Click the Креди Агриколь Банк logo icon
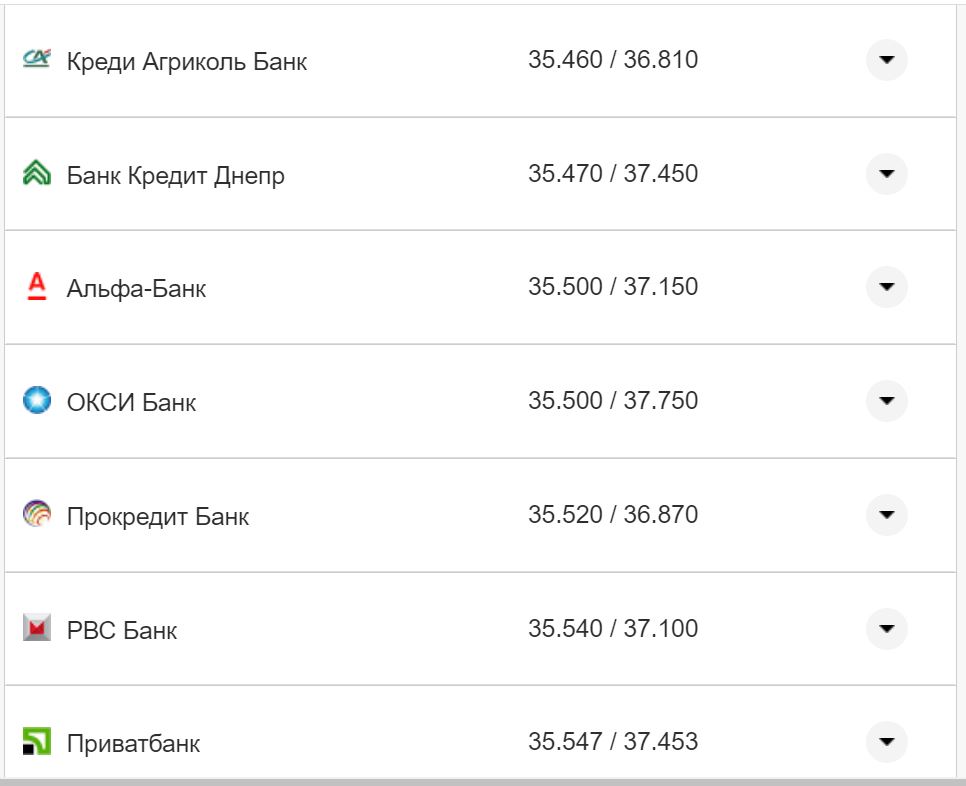966x786 pixels. coord(36,60)
